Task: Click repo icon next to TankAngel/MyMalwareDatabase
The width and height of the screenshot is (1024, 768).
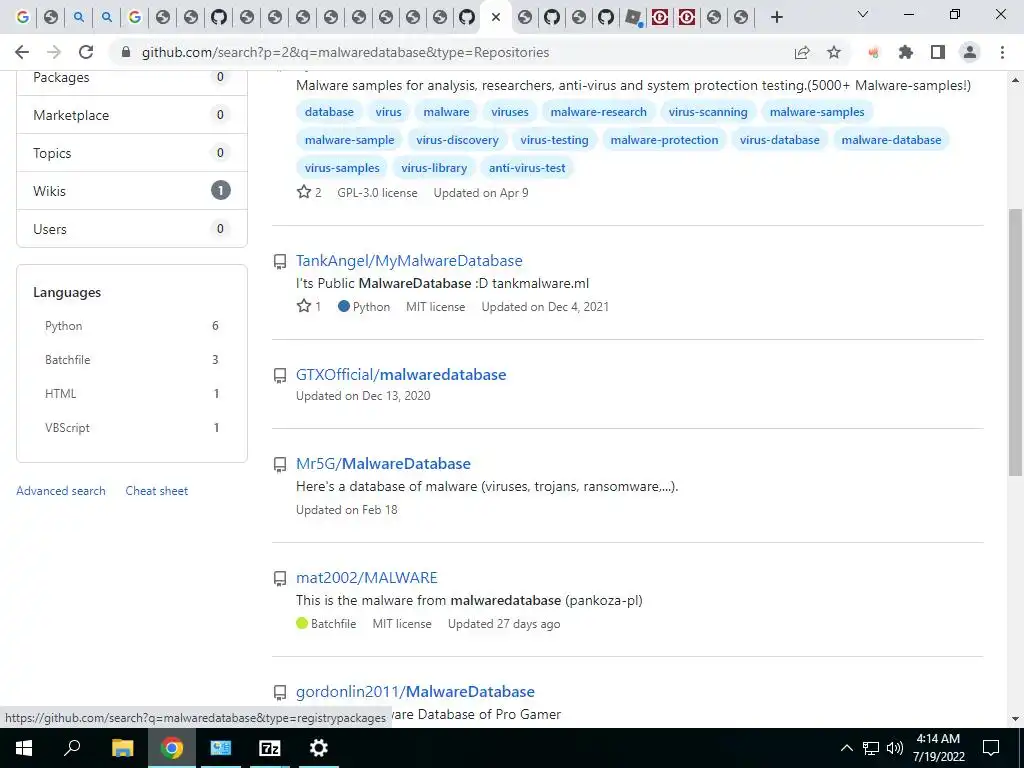Action: tap(280, 262)
